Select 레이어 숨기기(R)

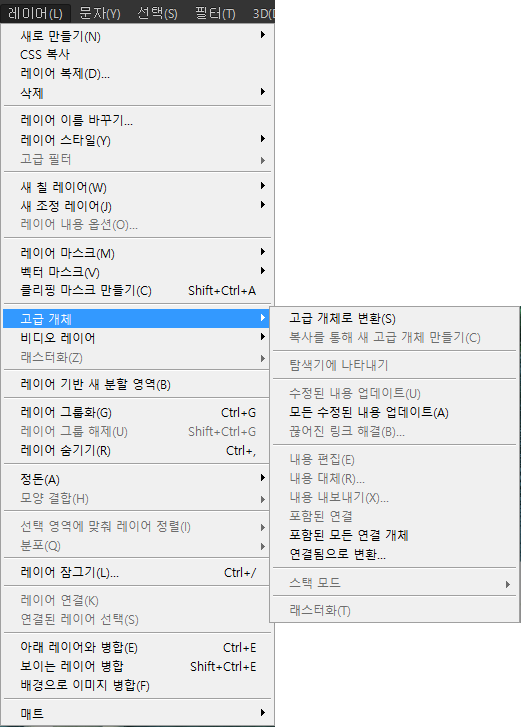137,451
